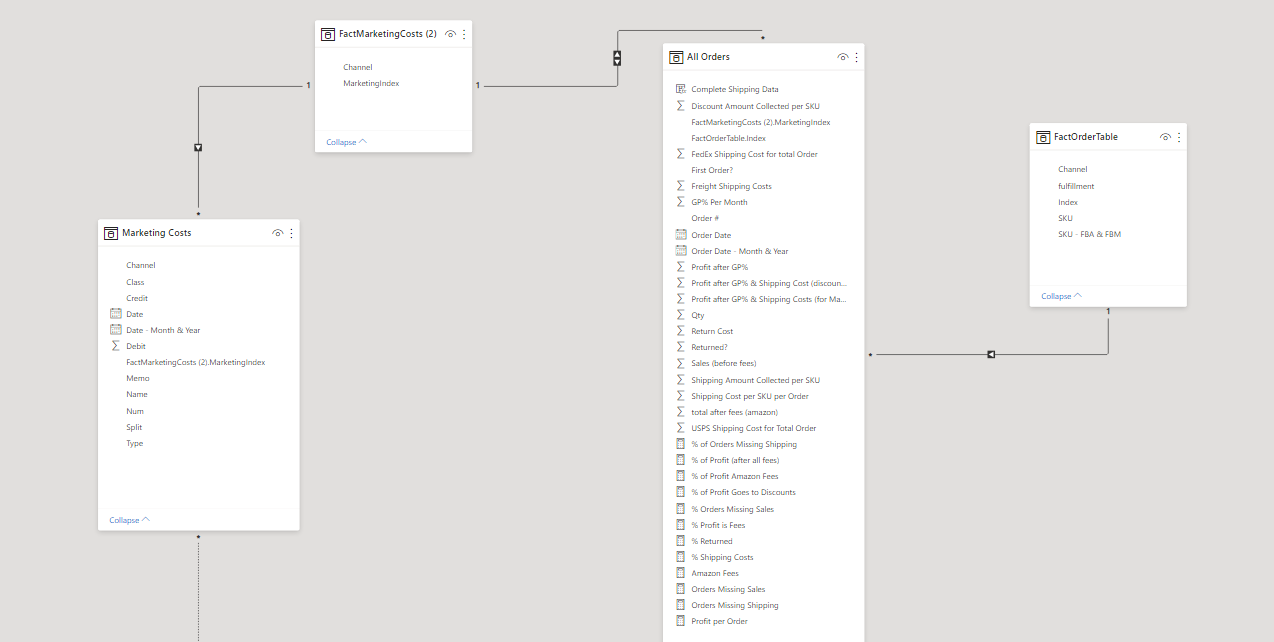1274x642 pixels.
Task: Select filter arrow on FactOrderTable relationship line
Action: (x=990, y=354)
